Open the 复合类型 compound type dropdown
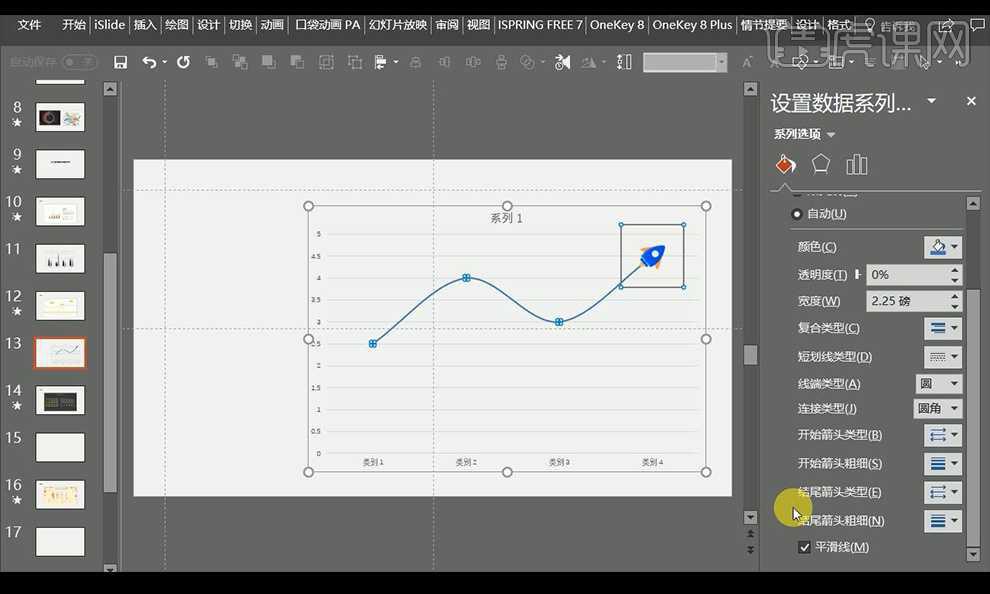The height and width of the screenshot is (594, 990). 943,328
